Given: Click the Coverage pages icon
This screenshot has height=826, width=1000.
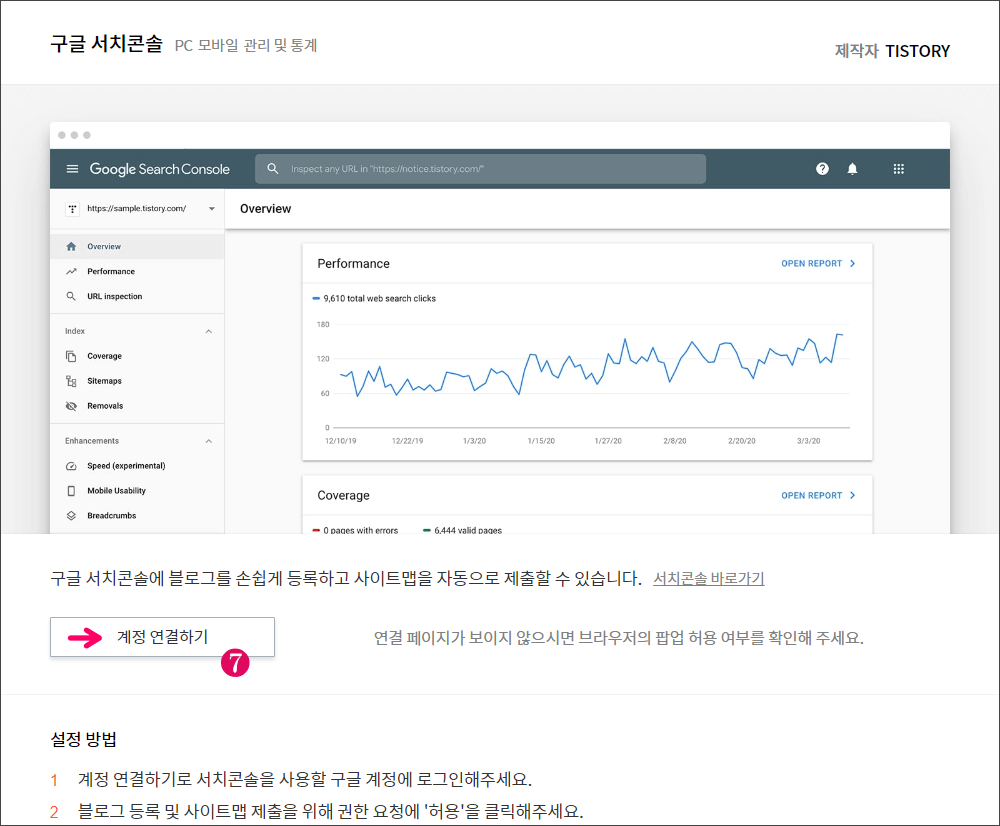Looking at the screenshot, I should tap(71, 356).
